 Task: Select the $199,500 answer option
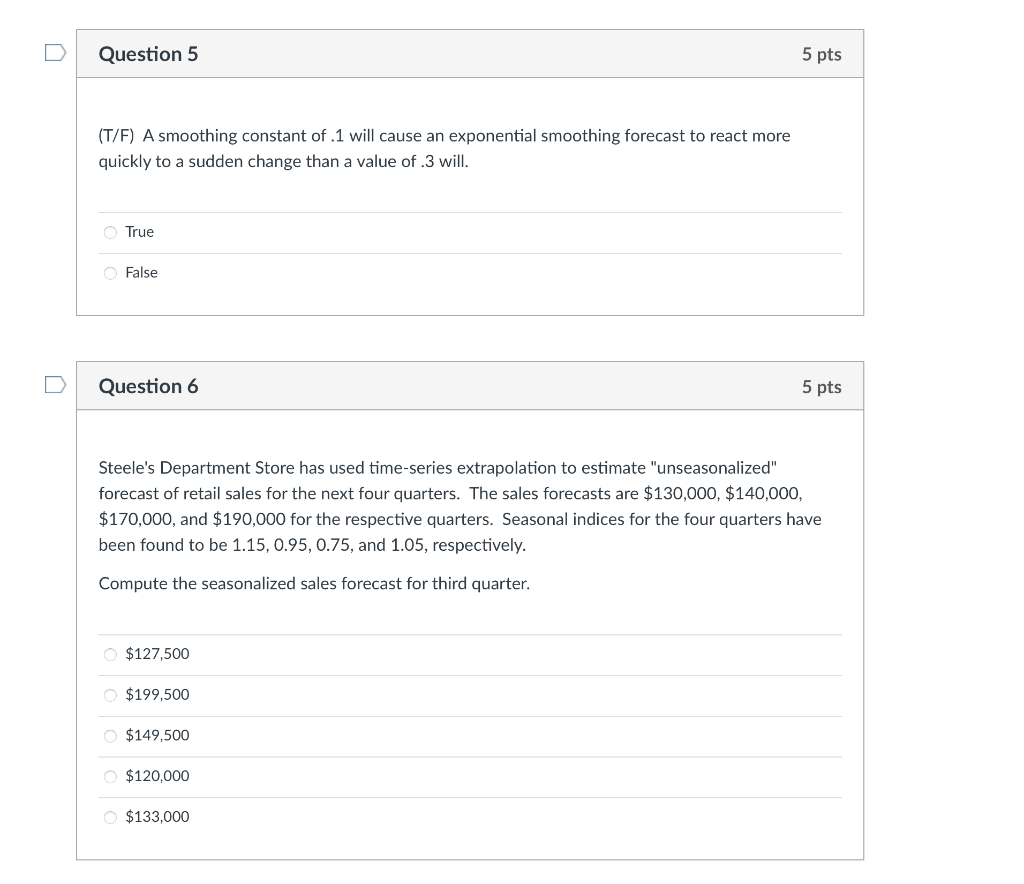click(x=110, y=694)
